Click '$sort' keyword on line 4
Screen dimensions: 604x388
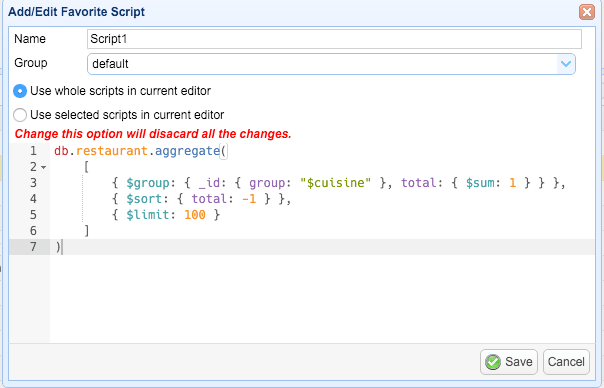pos(144,199)
